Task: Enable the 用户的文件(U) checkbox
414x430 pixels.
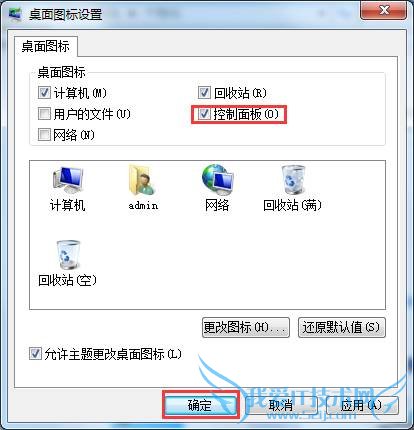Action: tap(44, 114)
